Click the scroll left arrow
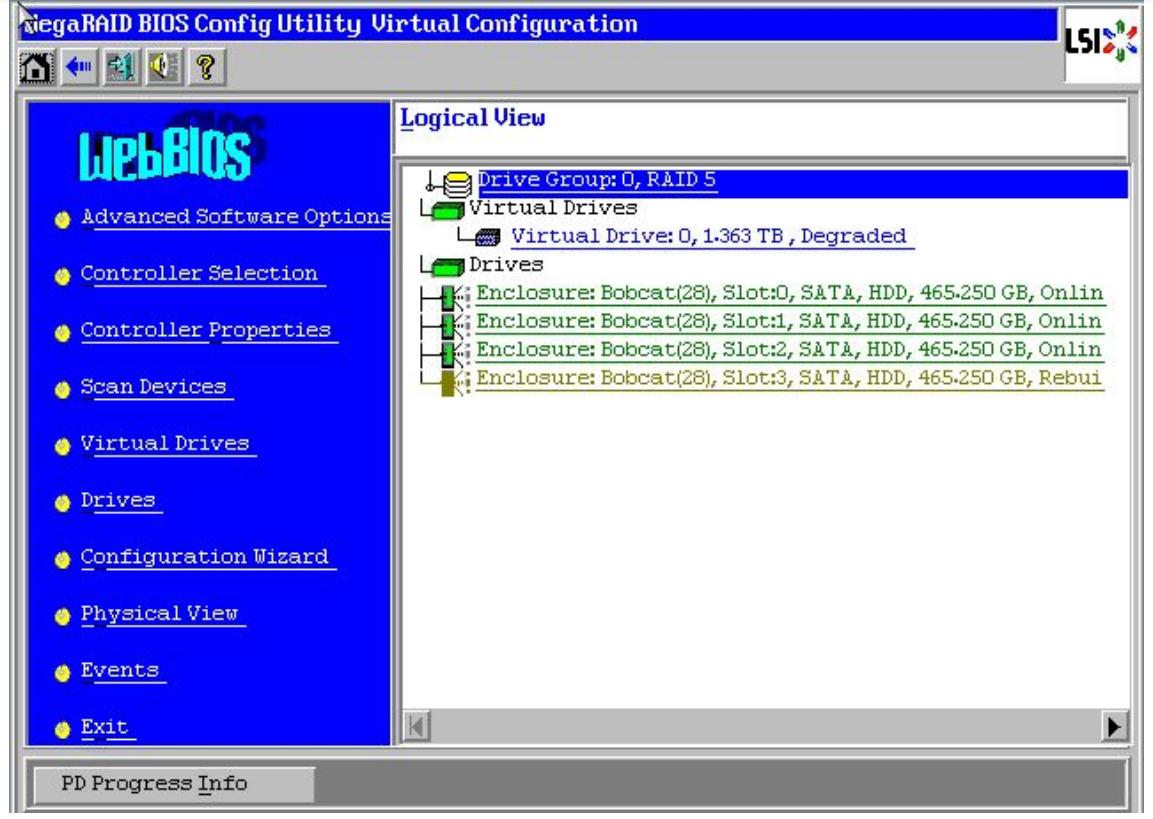 pyautogui.click(x=417, y=727)
